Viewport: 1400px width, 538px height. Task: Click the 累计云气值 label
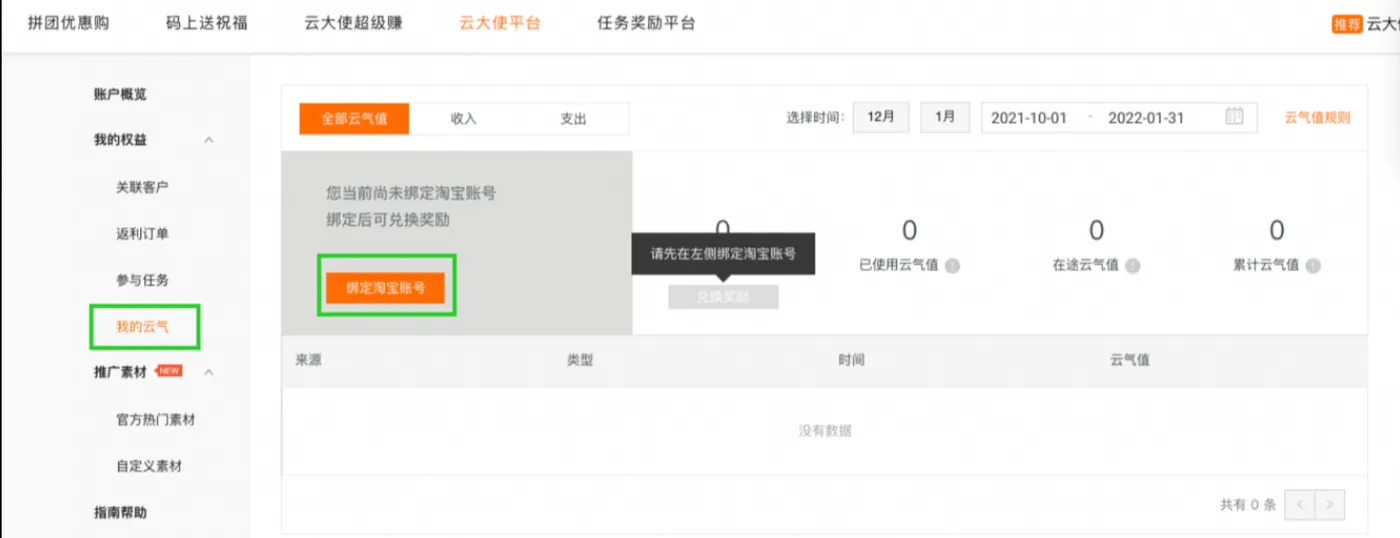pos(1266,266)
